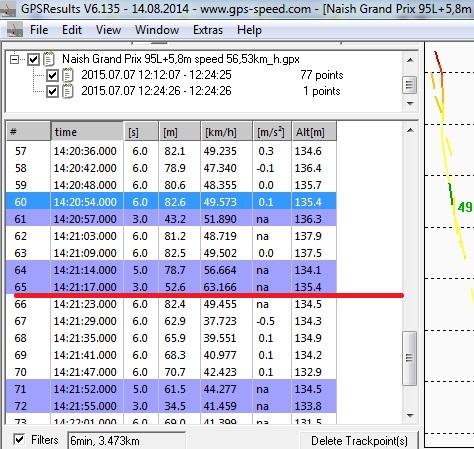Viewport: 474px width, 449px height.
Task: Select row 66 time 14:21:23.000
Action: pyautogui.click(x=85, y=304)
